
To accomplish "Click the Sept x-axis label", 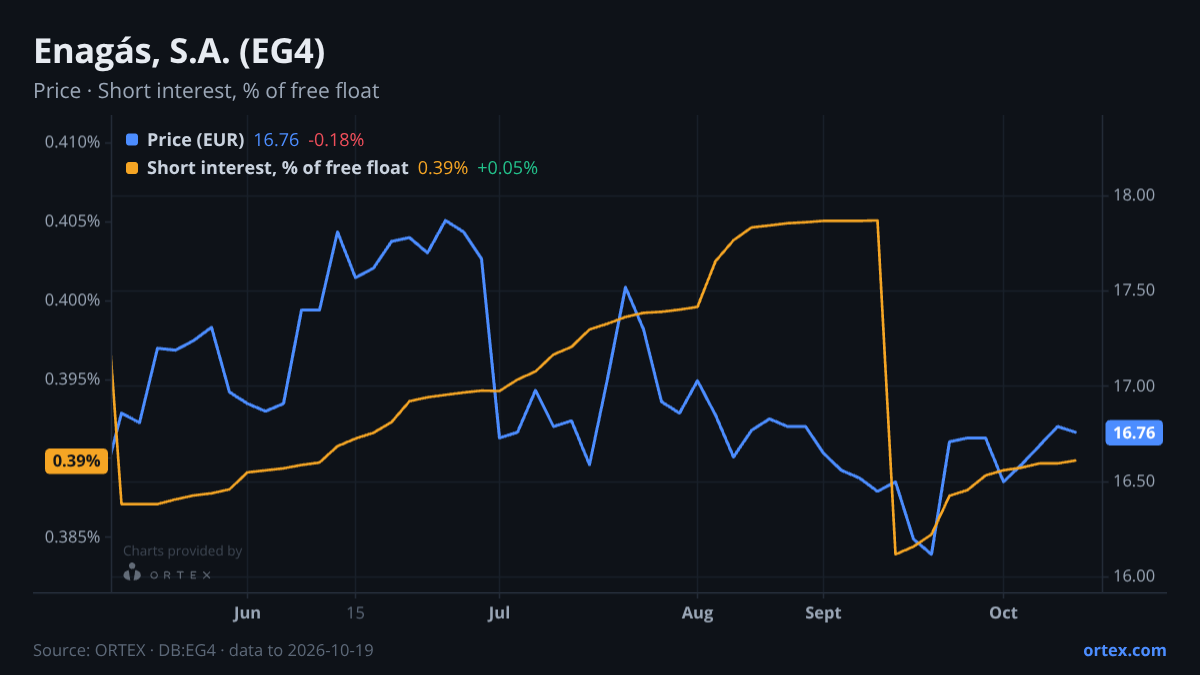I will point(823,613).
